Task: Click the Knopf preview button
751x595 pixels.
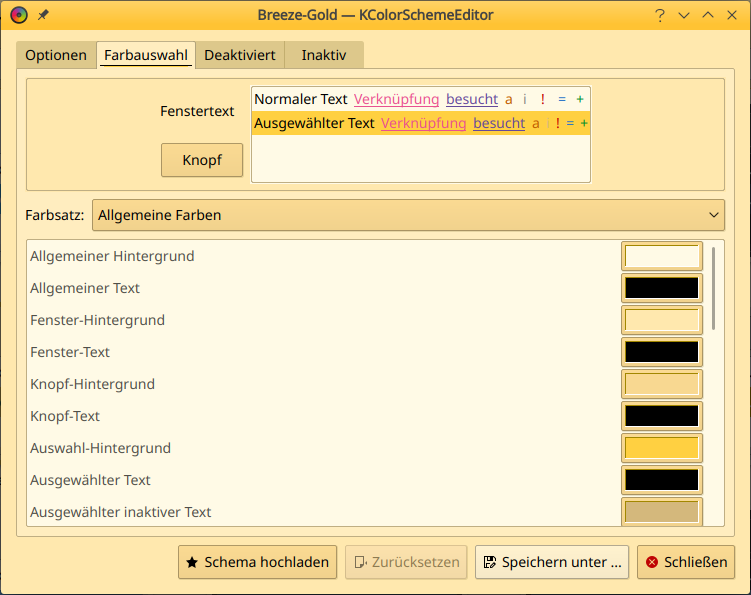Action: pyautogui.click(x=202, y=160)
